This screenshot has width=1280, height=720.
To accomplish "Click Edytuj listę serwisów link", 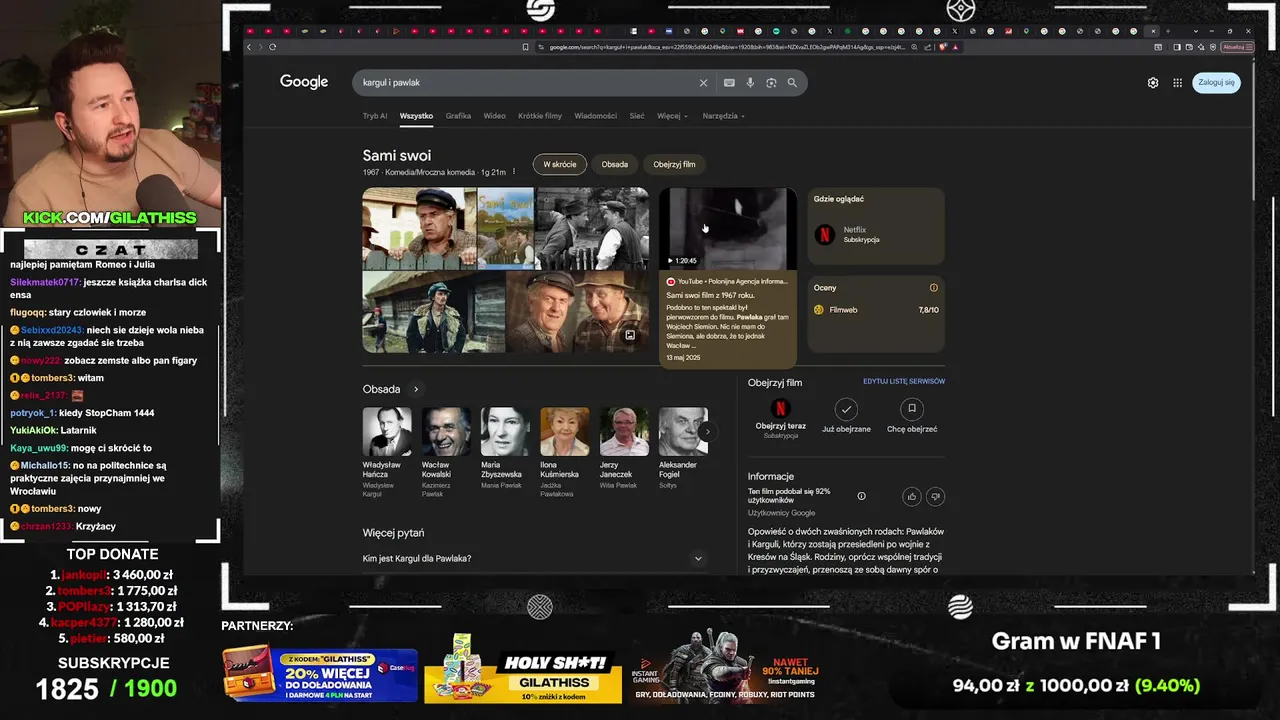I will tap(904, 381).
